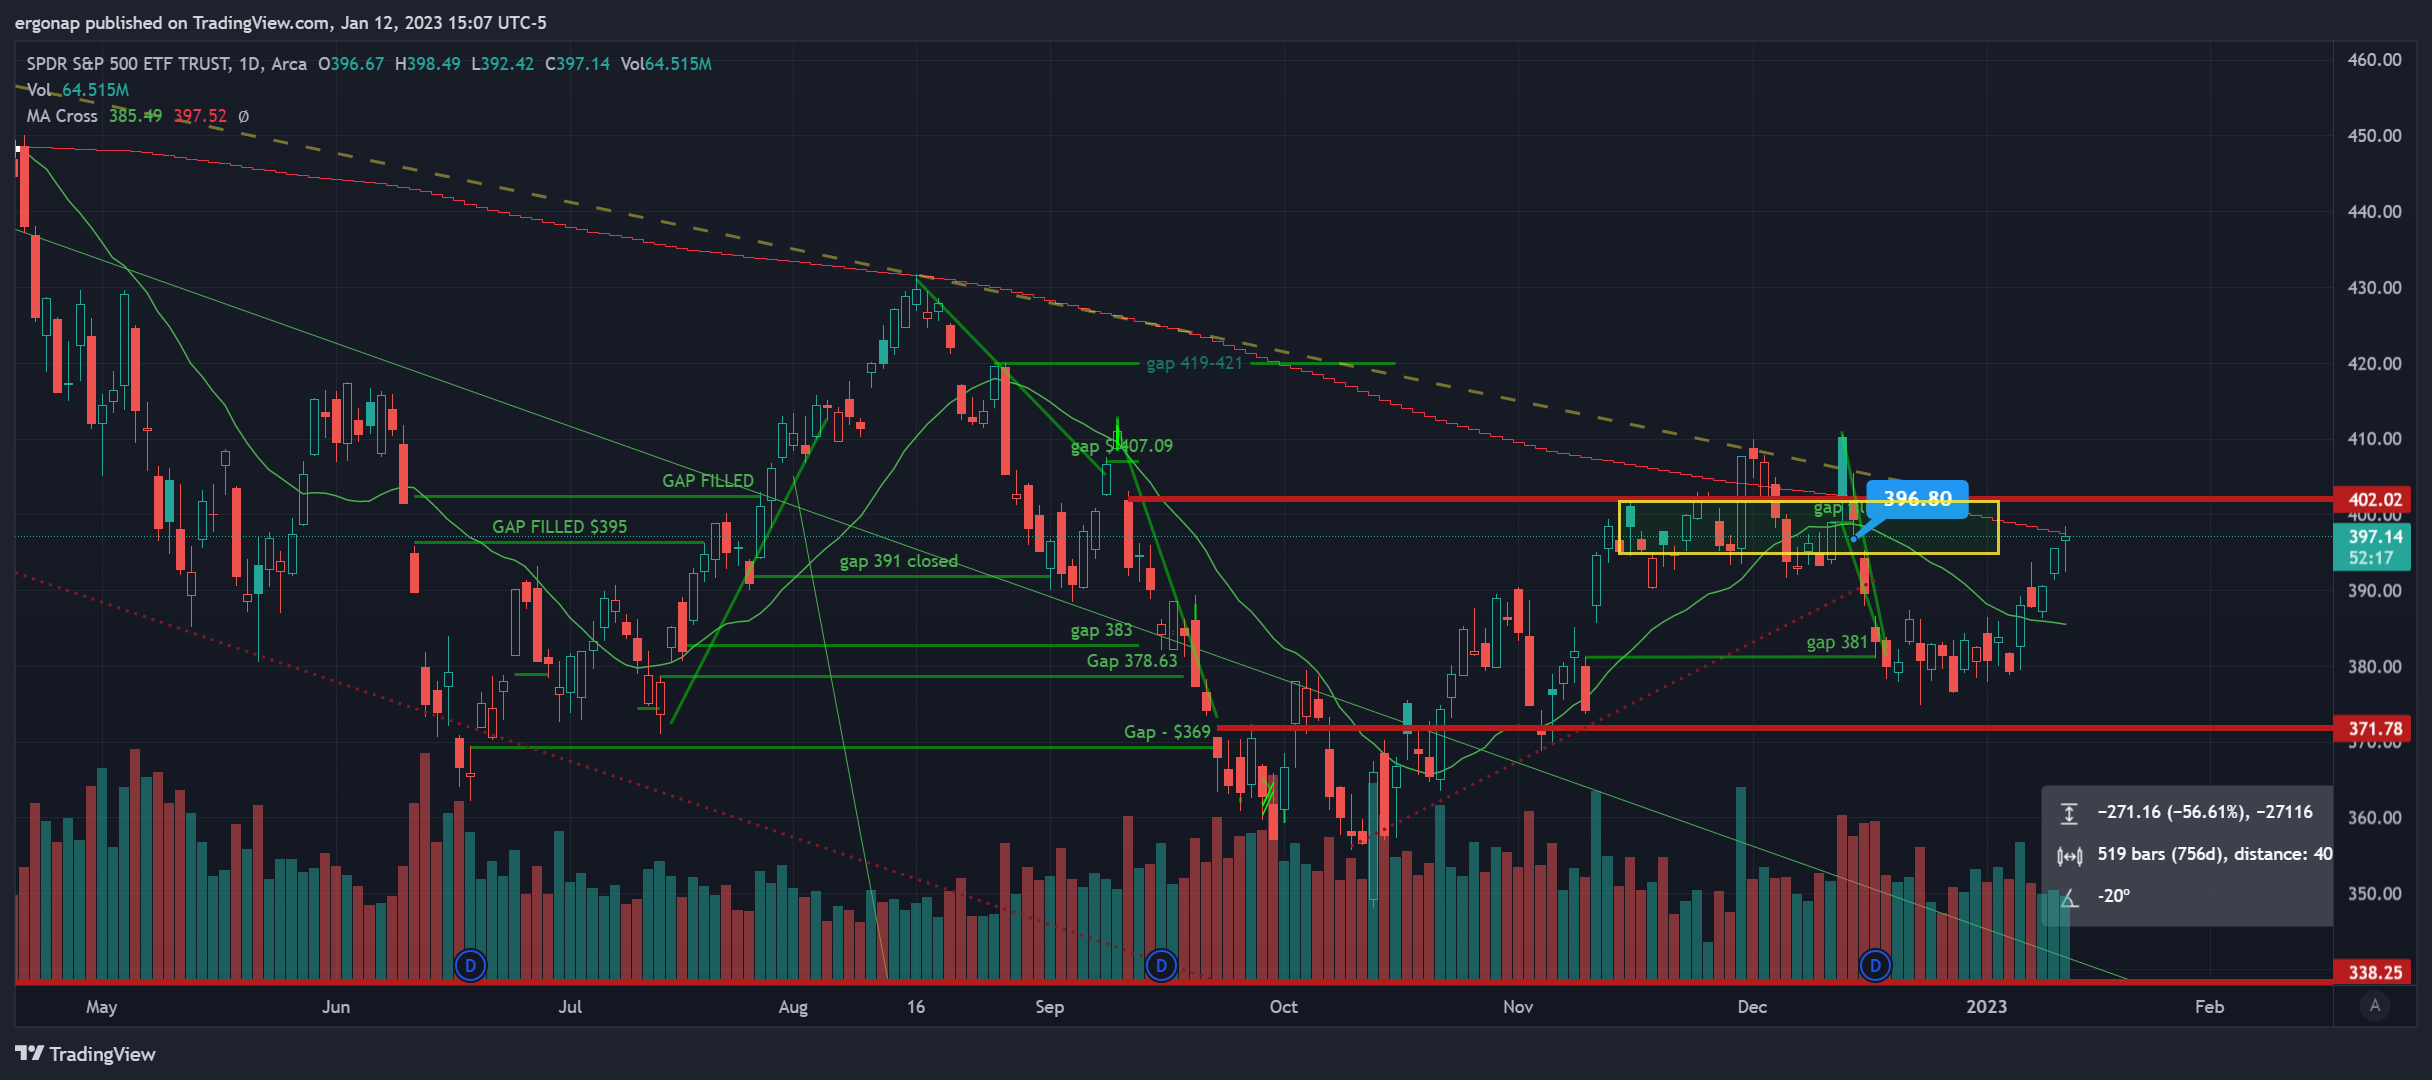Image resolution: width=2432 pixels, height=1080 pixels.
Task: Click the 'gap 419-421' text annotation
Action: click(1194, 363)
